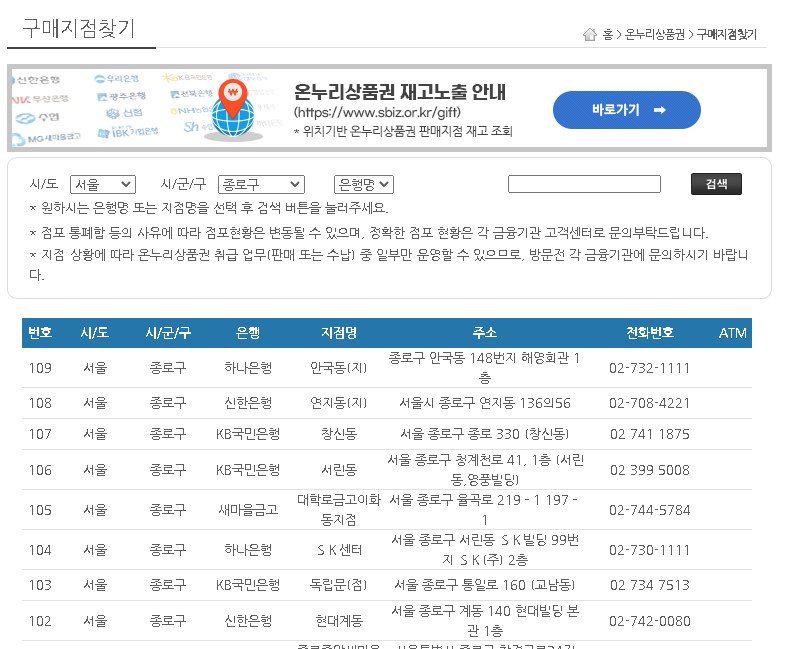Click phone number 02 734 7513
Screen dimensions: 787x649
coord(650,585)
